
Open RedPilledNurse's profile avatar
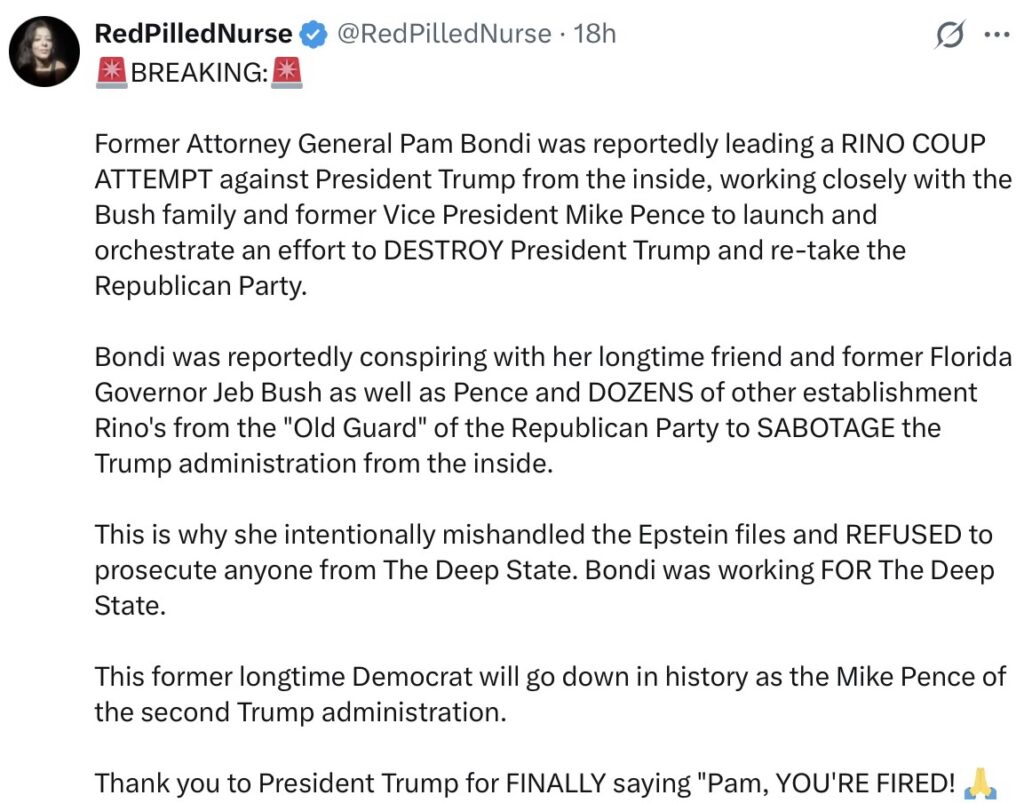(44, 52)
